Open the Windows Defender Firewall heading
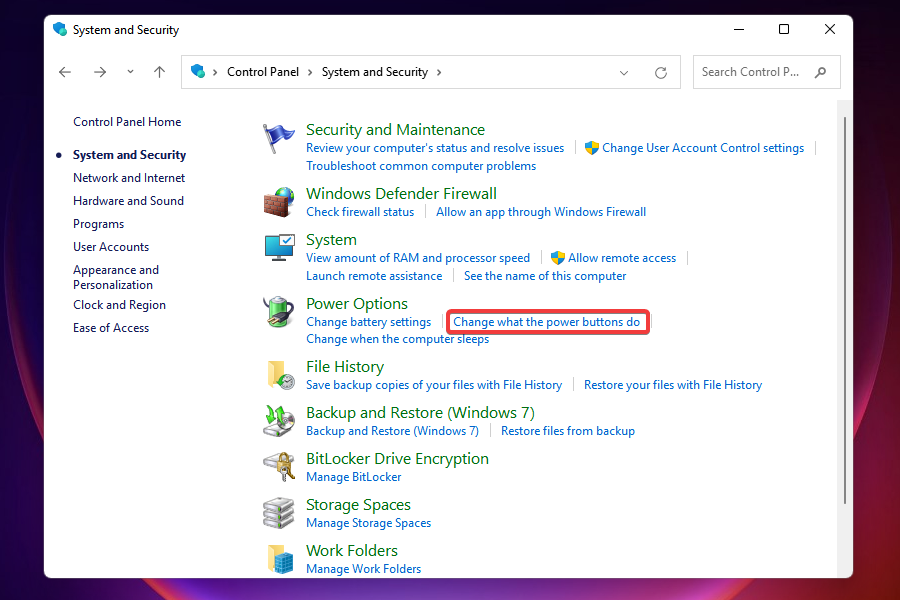 pos(401,193)
